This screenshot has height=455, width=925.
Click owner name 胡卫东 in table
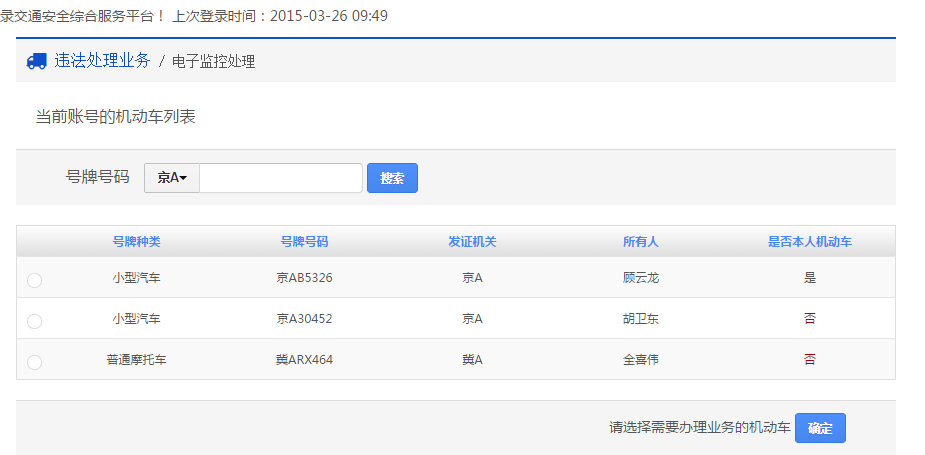coord(640,319)
